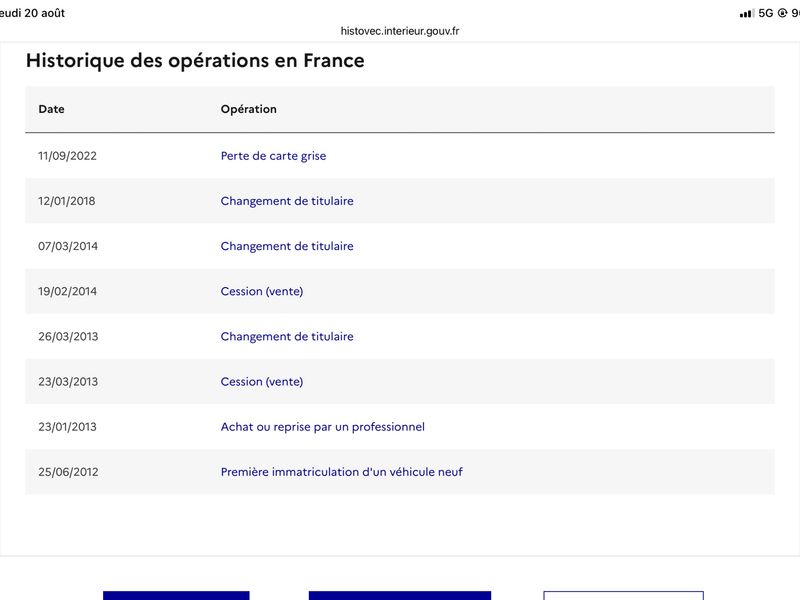Select the 25/06/2012 date cell

tap(68, 472)
